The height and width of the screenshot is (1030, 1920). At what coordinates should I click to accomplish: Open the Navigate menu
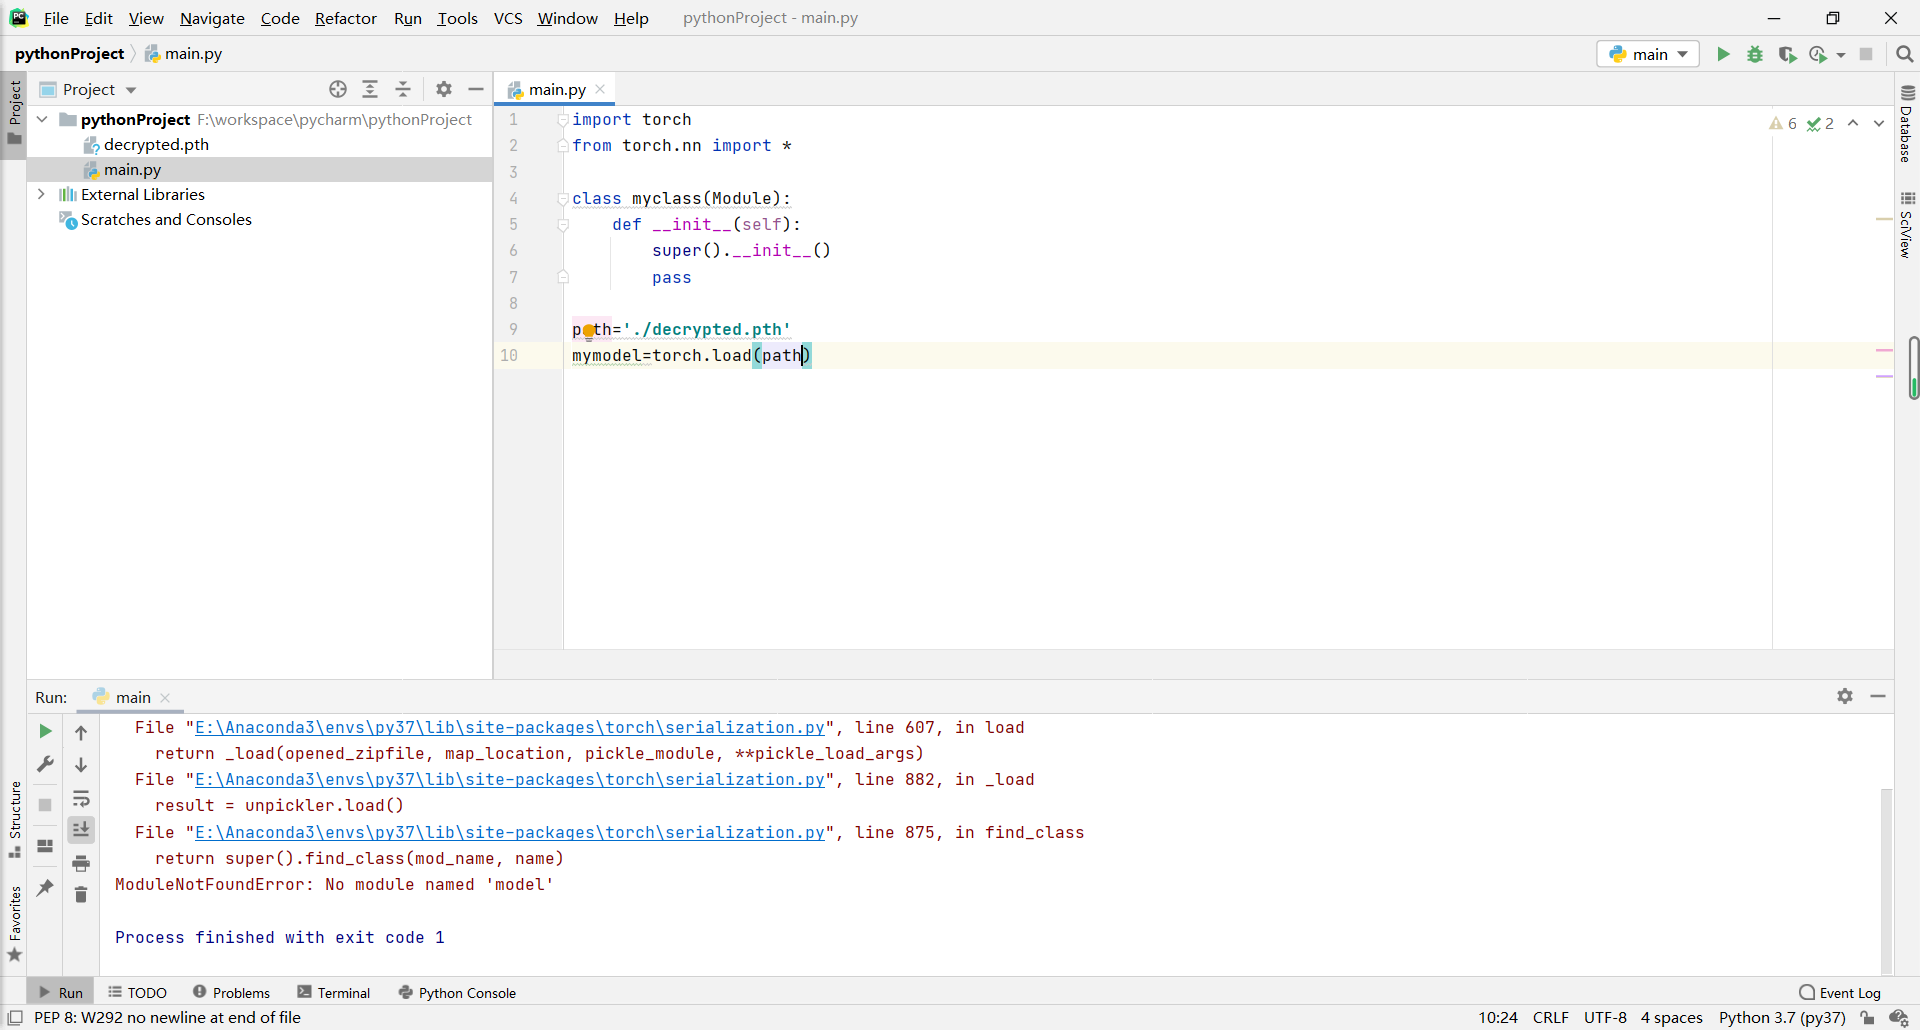tap(212, 18)
